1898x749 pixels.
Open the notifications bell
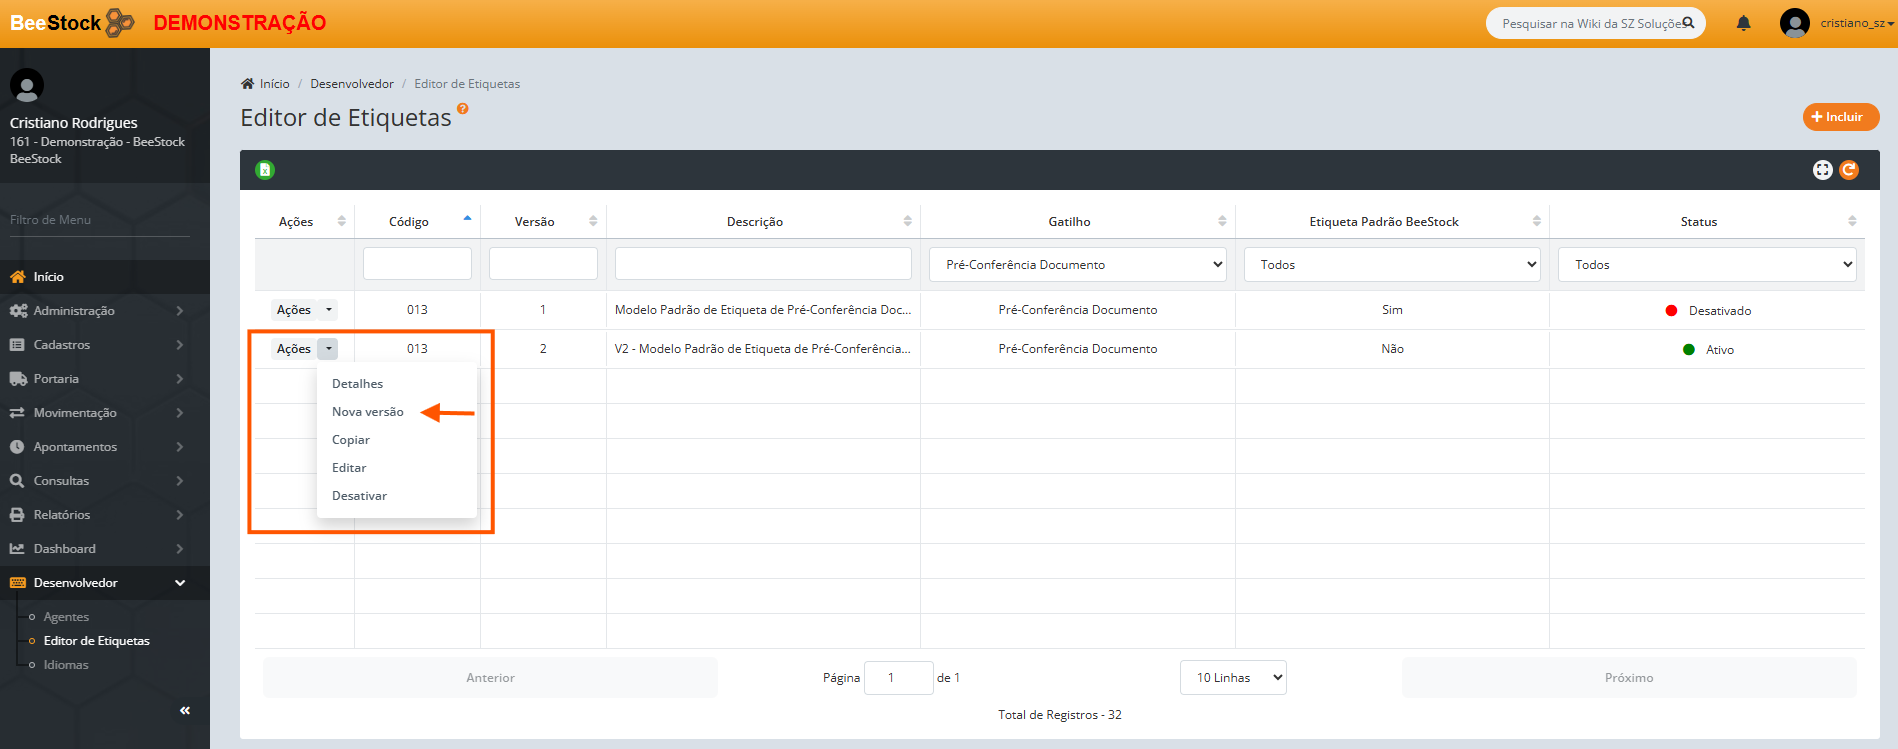coord(1743,23)
